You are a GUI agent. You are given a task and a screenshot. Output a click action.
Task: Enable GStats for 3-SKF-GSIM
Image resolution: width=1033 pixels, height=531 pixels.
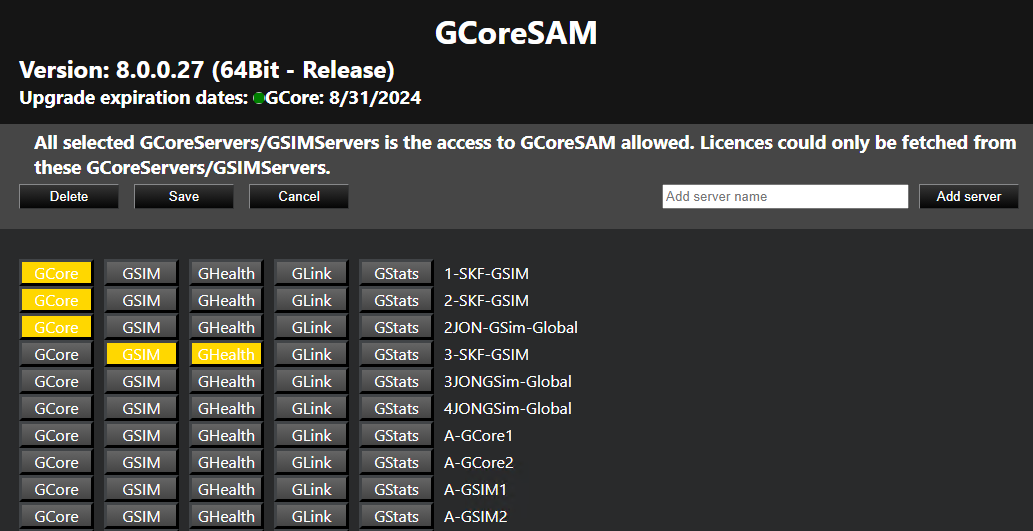click(396, 354)
